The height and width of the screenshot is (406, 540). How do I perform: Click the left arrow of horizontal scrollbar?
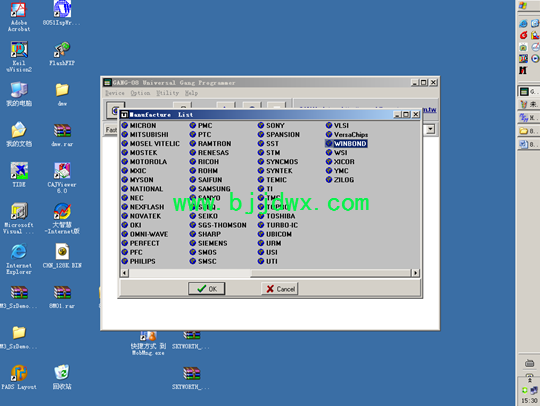[x=124, y=273]
